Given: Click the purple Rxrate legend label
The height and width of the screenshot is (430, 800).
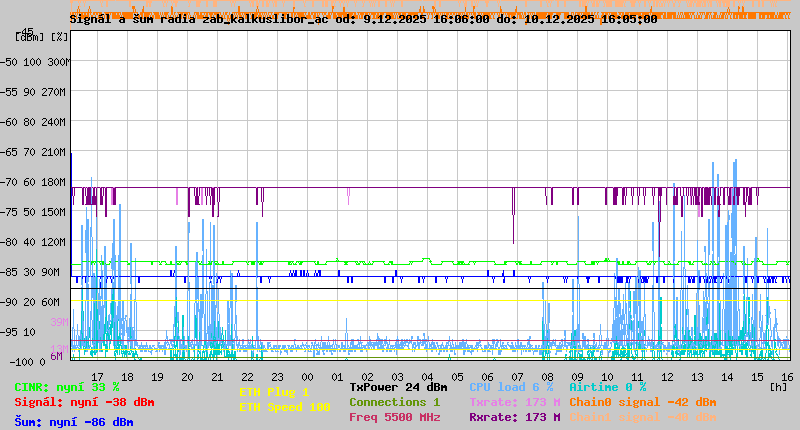Looking at the screenshot, I should [x=514, y=417].
